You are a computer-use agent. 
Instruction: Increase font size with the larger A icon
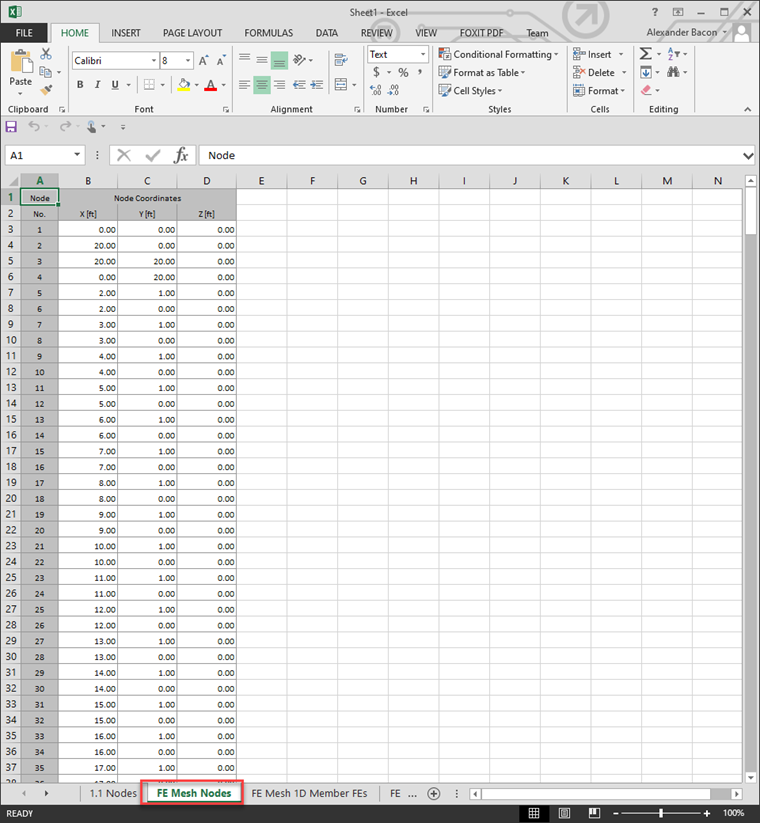point(204,61)
